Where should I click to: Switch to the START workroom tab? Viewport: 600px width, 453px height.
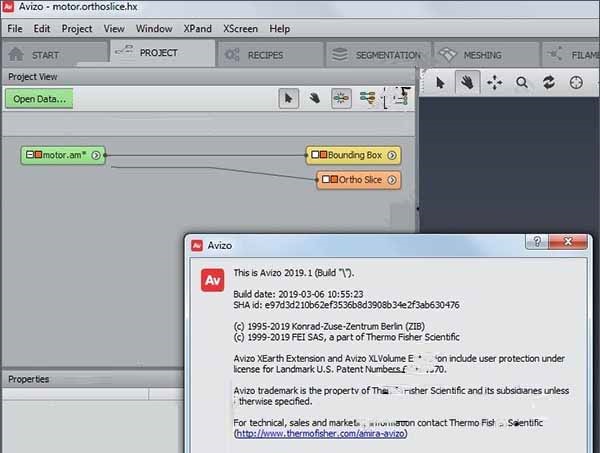[55, 54]
